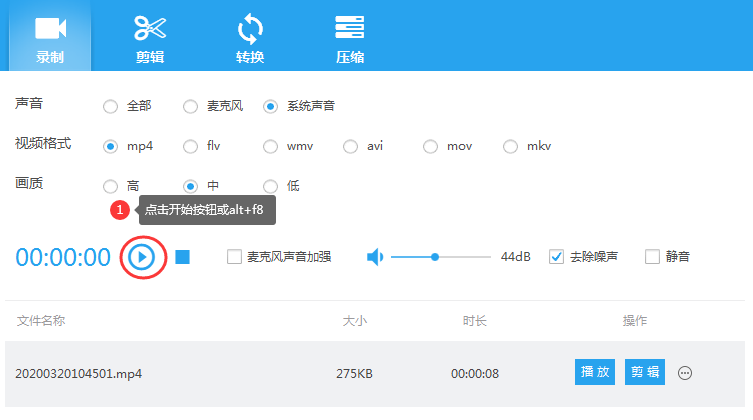Image resolution: width=753 pixels, height=420 pixels.
Task: Click the 操作 column header
Action: (x=635, y=321)
